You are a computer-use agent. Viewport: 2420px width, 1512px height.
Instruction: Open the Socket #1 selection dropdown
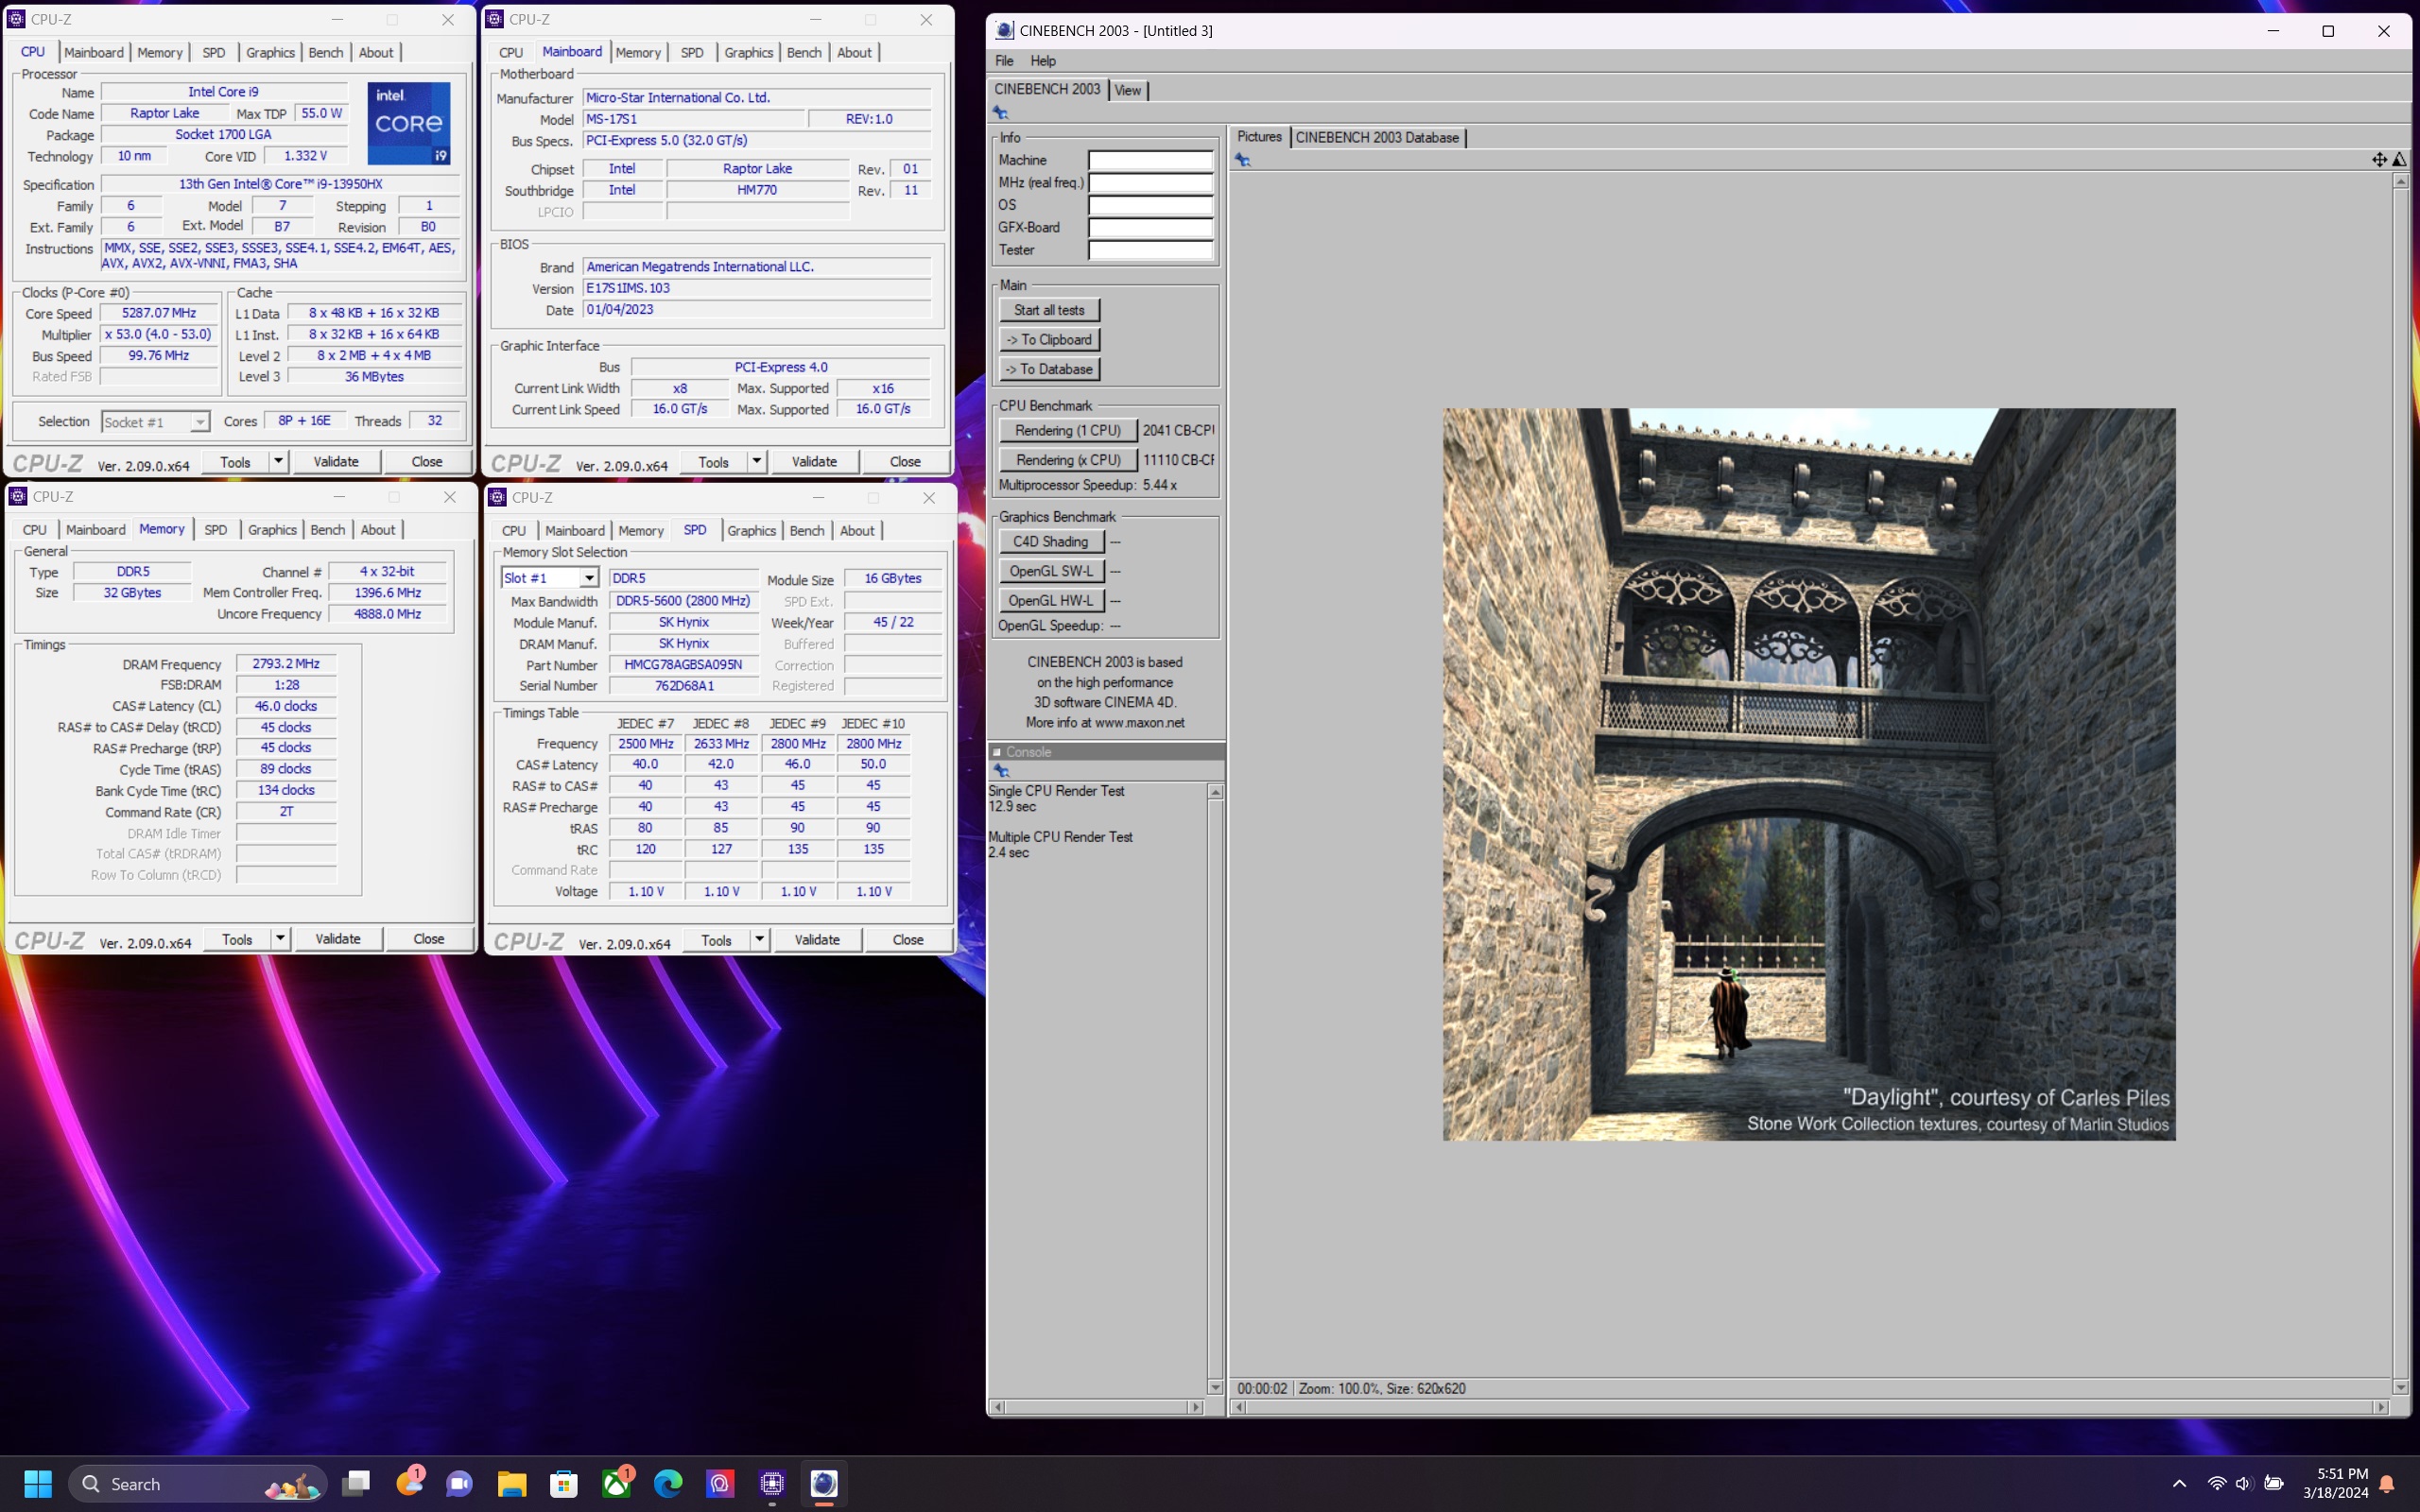pyautogui.click(x=200, y=422)
